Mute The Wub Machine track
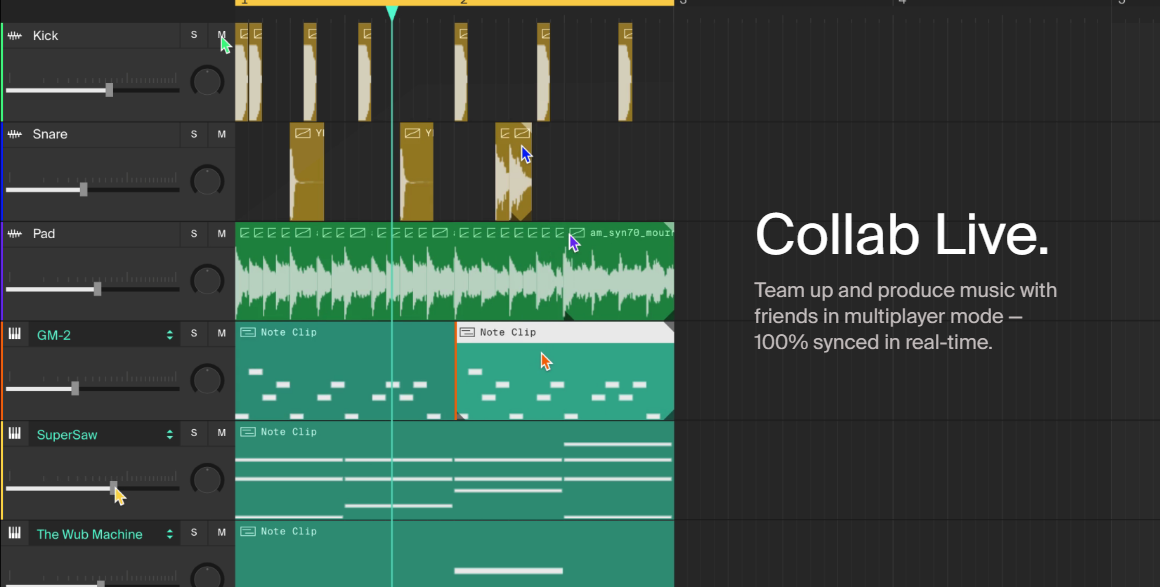Screen dimensions: 1160x587 tap(221, 532)
